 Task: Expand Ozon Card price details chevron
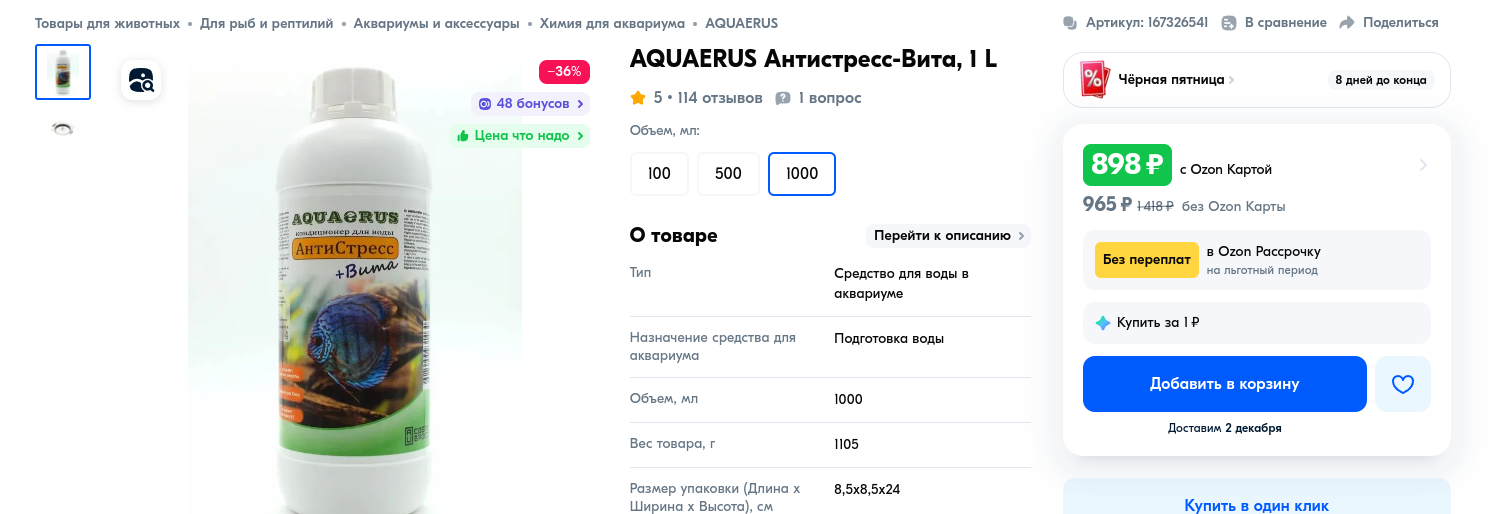click(1423, 166)
